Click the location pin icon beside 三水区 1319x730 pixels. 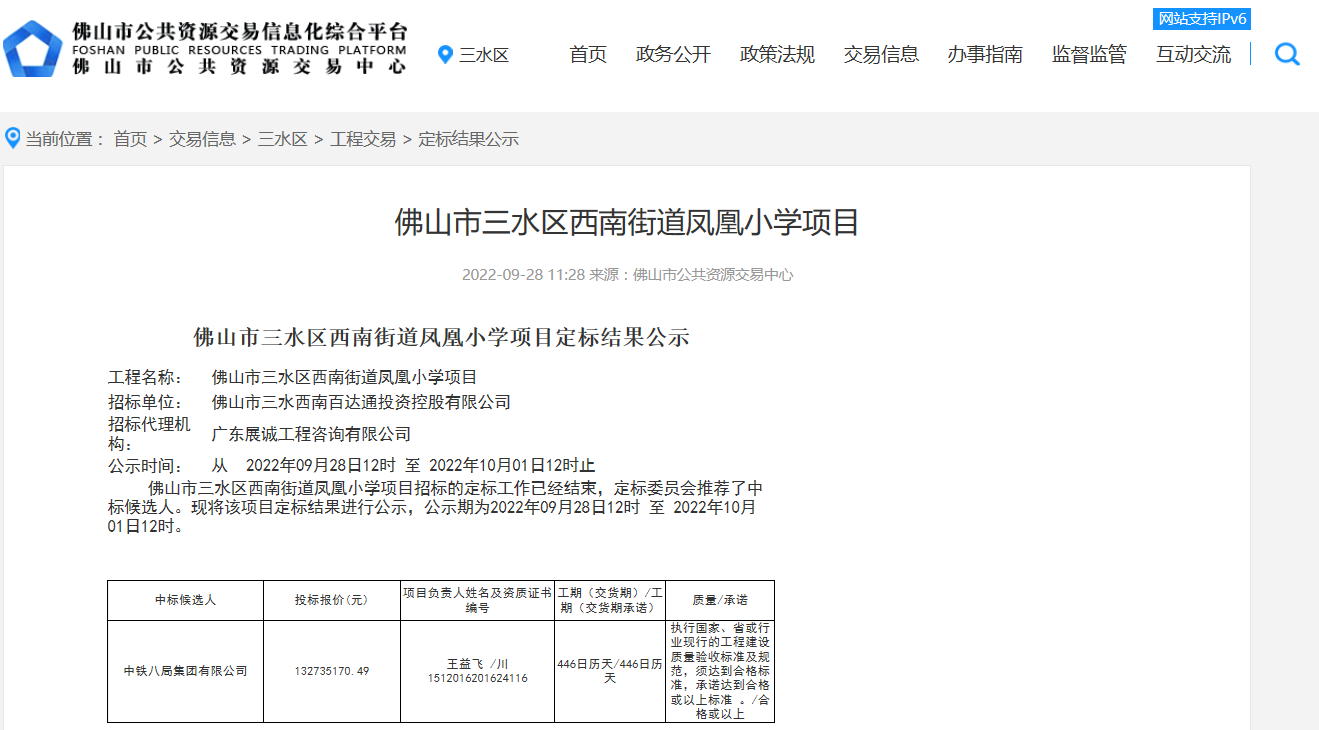444,55
